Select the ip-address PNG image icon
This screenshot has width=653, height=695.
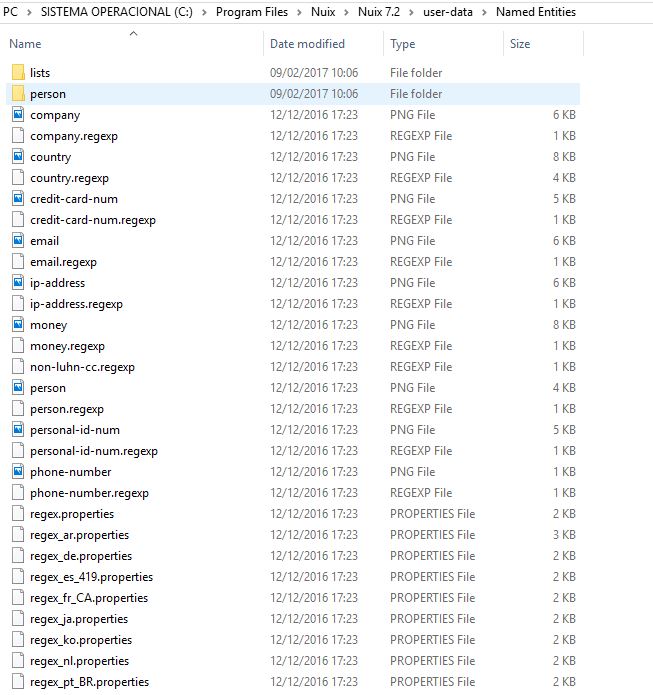[x=18, y=283]
